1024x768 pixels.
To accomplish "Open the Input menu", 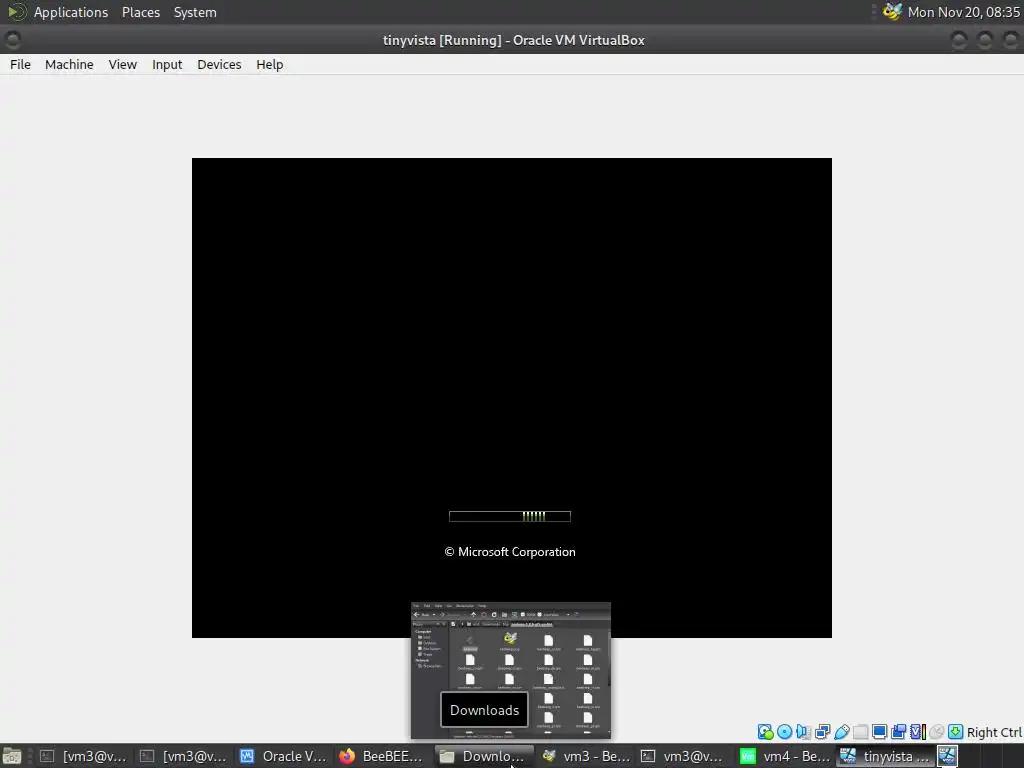I will (x=167, y=65).
